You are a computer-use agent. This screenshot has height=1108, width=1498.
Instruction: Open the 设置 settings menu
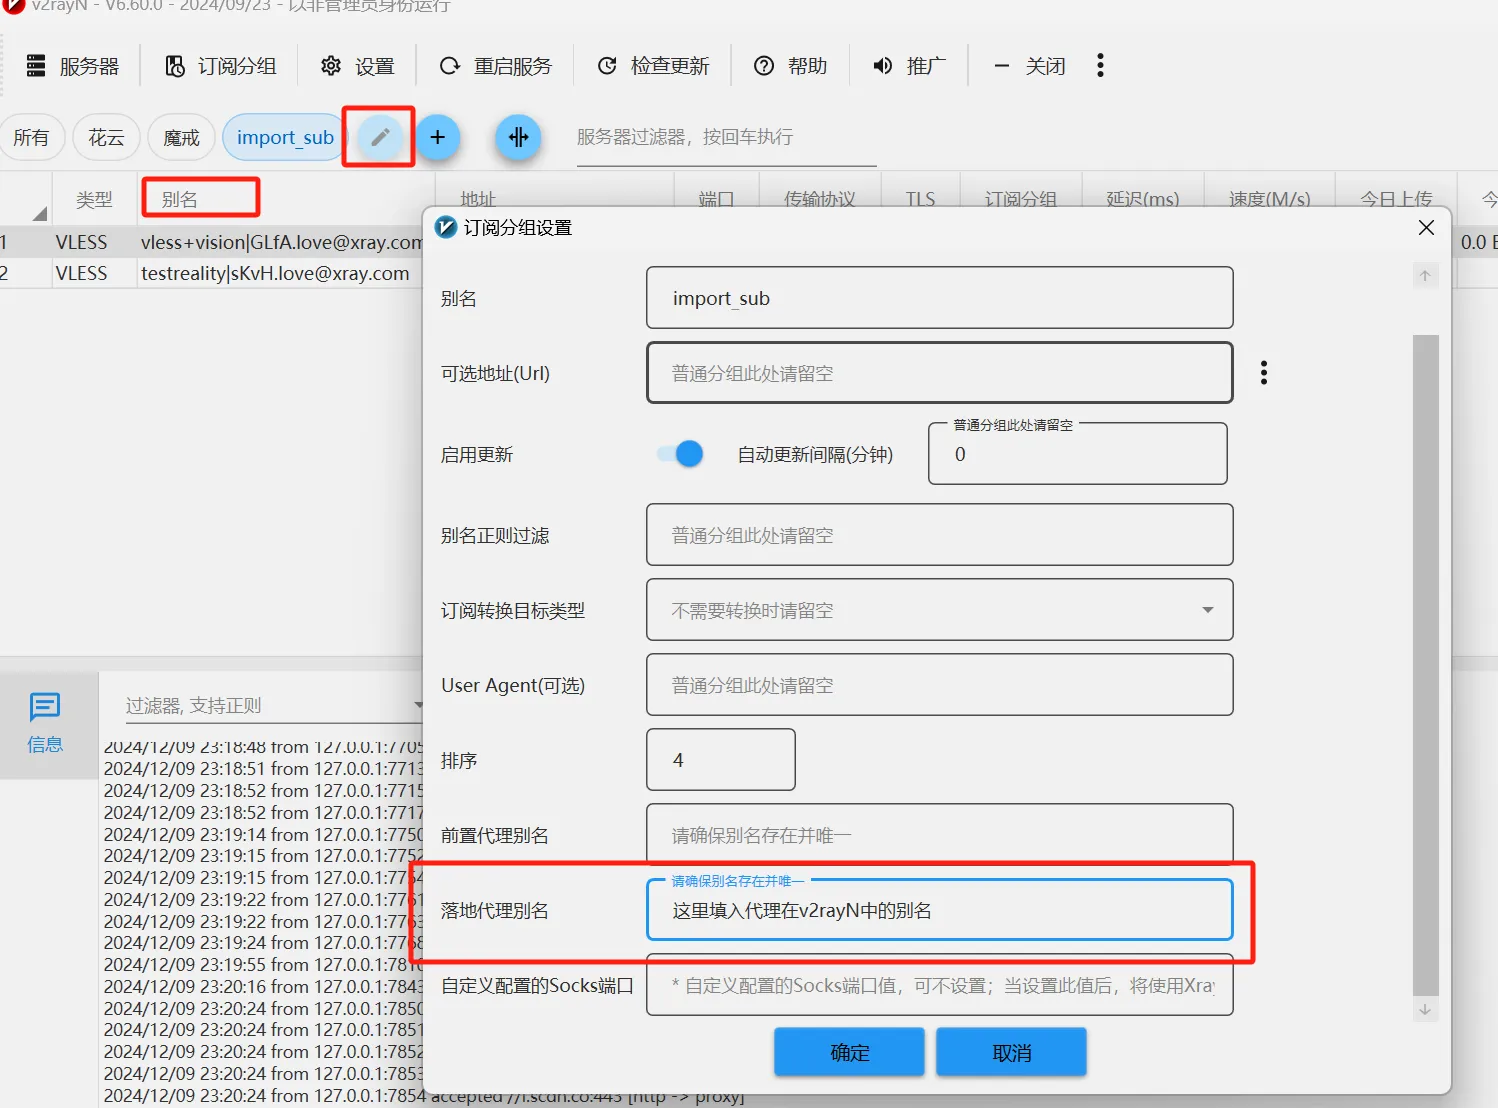click(x=358, y=66)
